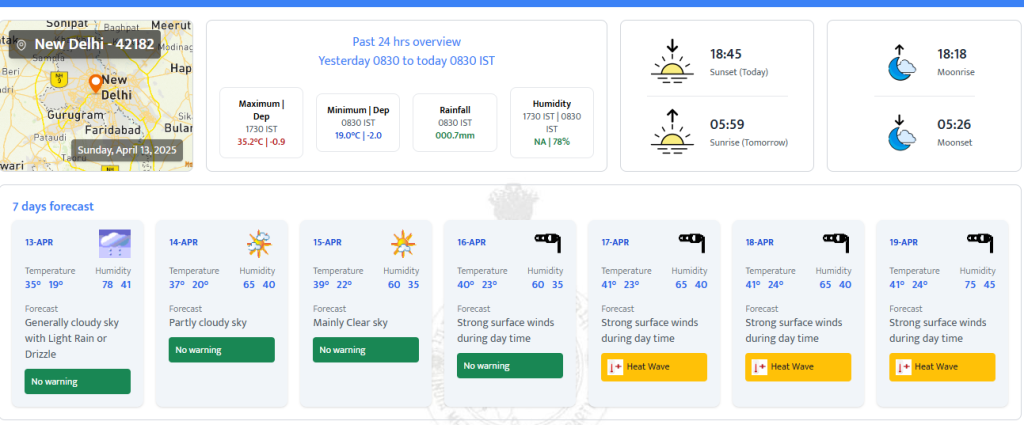Click the 19-APR windsock icon
Viewport: 1024px width, 425px height.
coord(980,241)
